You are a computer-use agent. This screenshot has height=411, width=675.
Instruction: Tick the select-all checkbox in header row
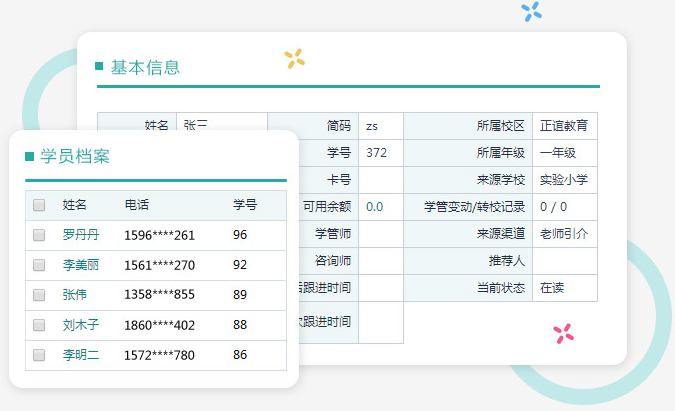39,205
